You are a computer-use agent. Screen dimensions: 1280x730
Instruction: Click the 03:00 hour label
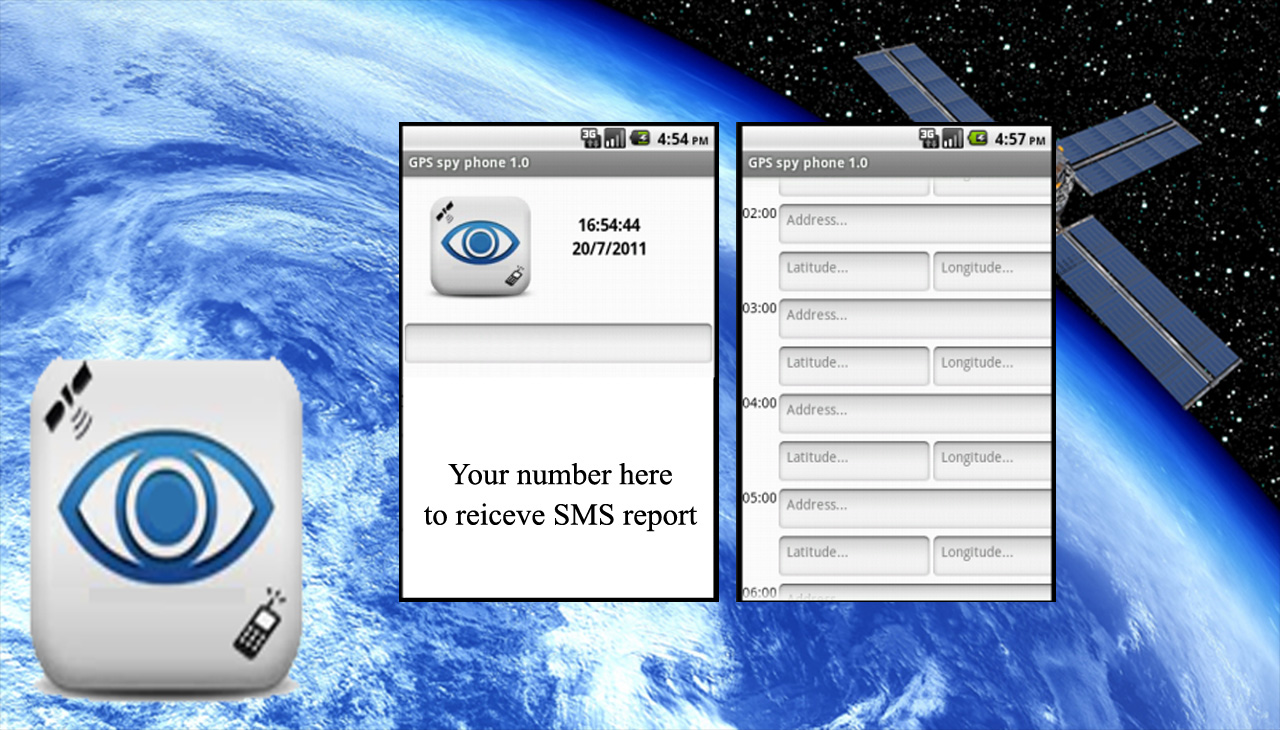point(759,308)
